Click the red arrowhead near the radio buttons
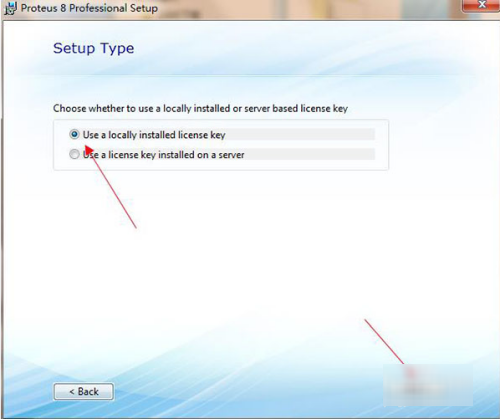Image resolution: width=500 pixels, height=419 pixels. tap(89, 151)
